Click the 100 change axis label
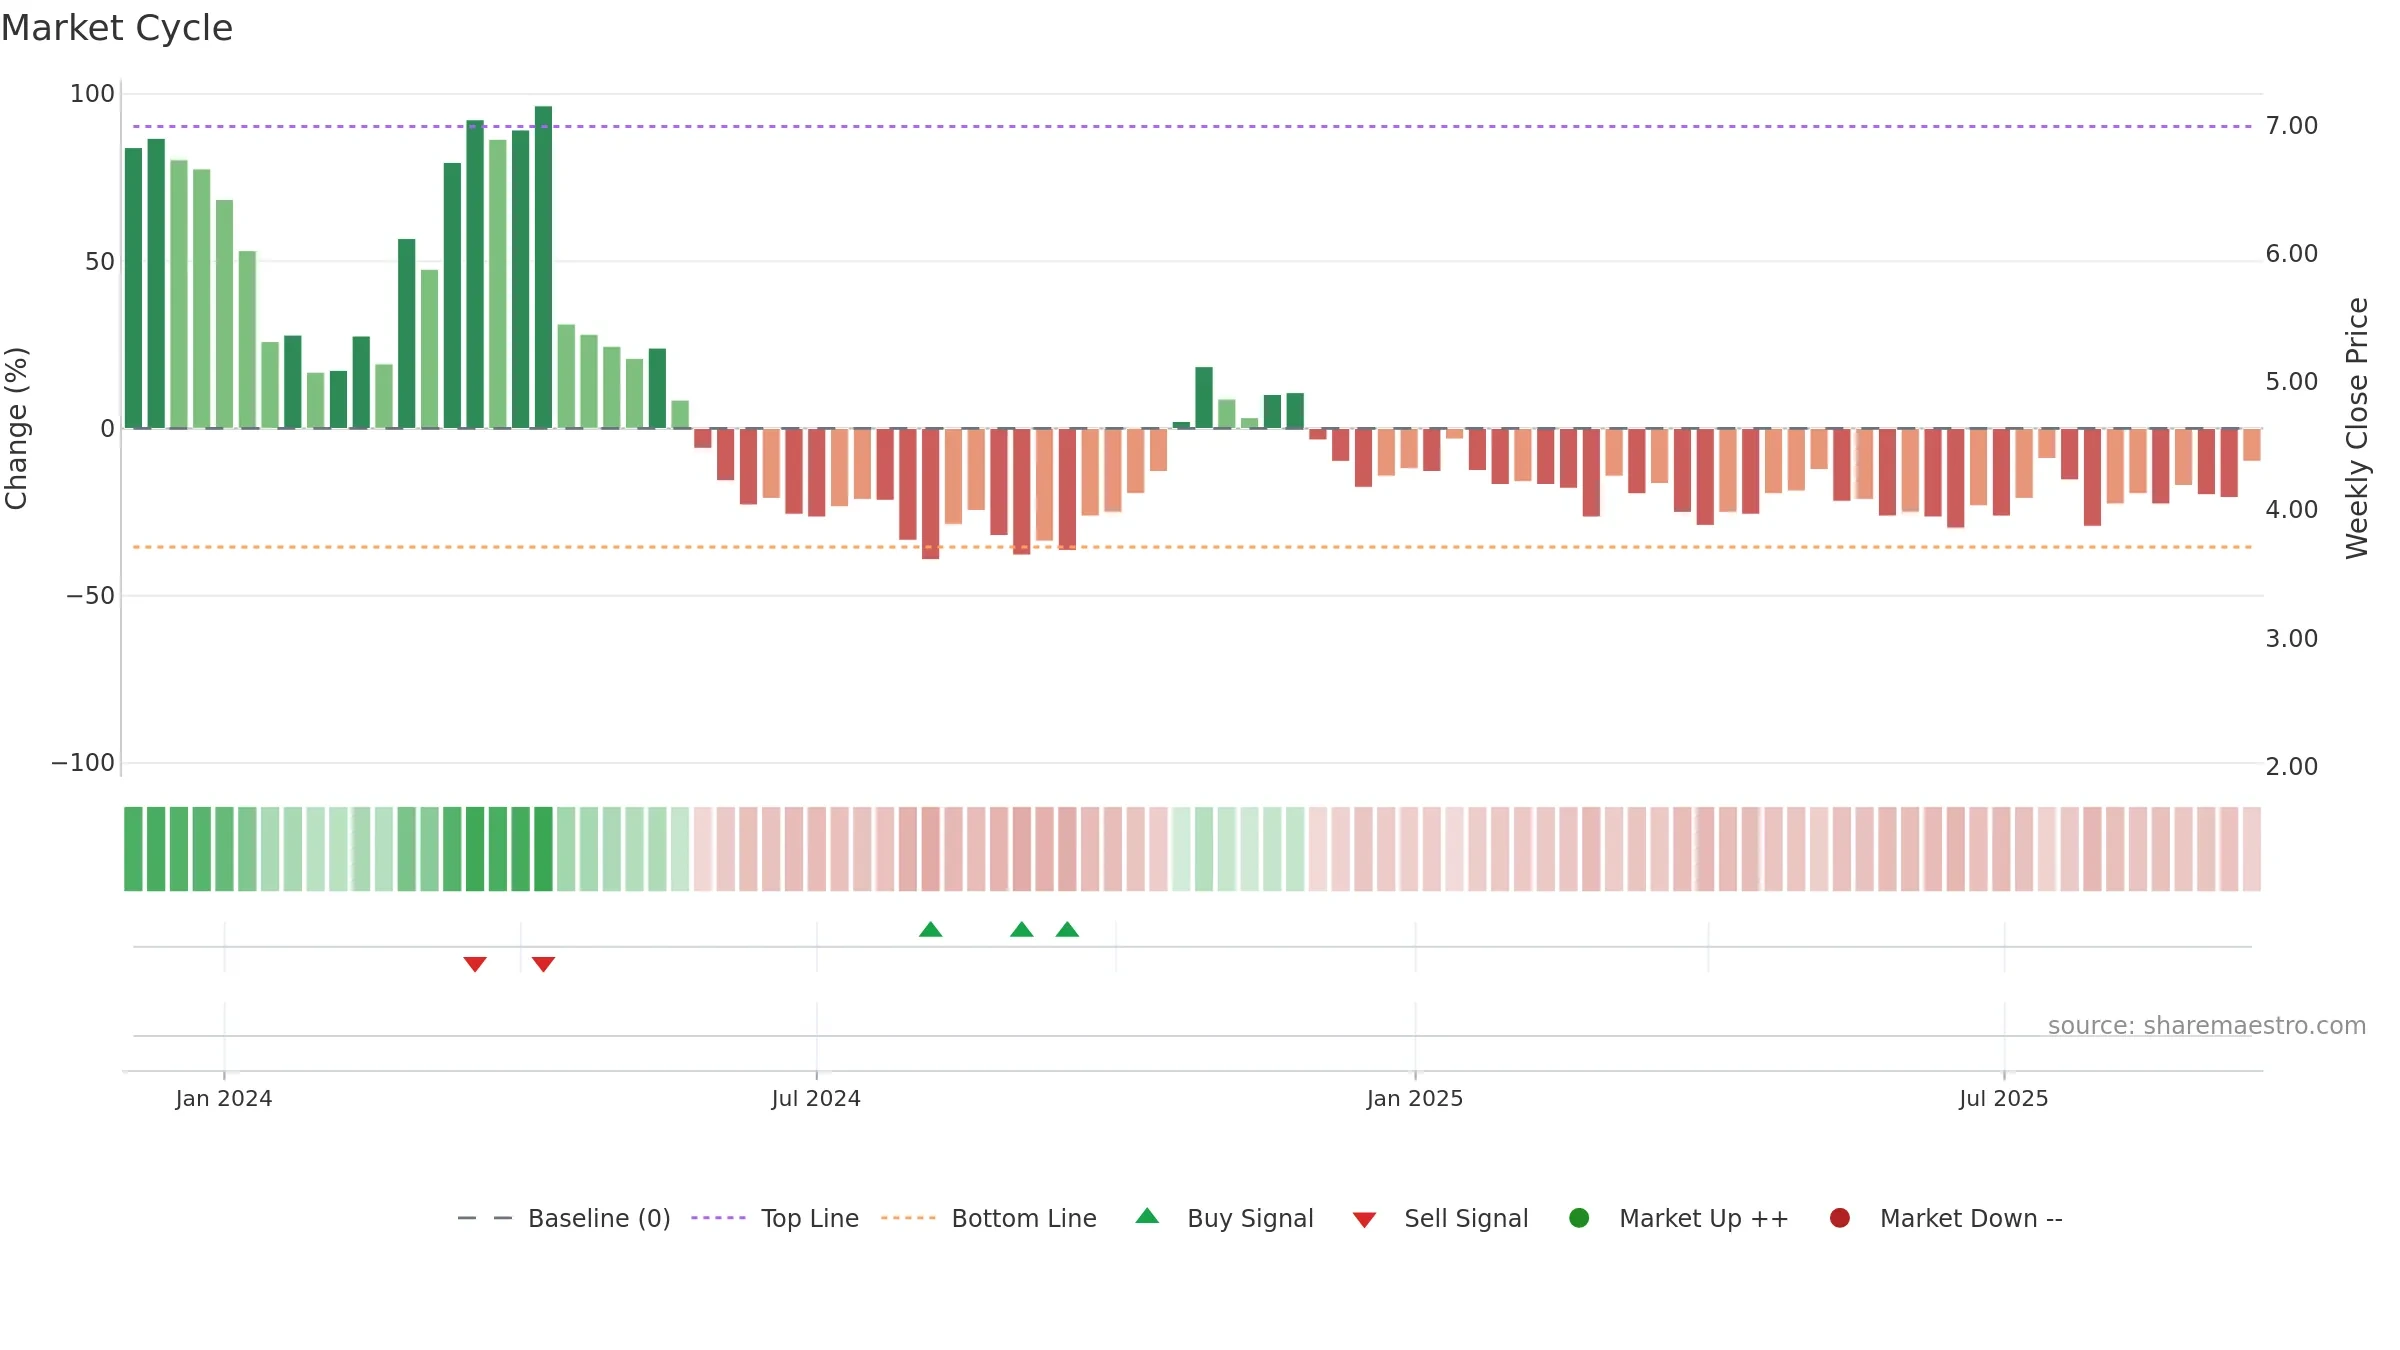The image size is (2400, 1350). (x=92, y=94)
